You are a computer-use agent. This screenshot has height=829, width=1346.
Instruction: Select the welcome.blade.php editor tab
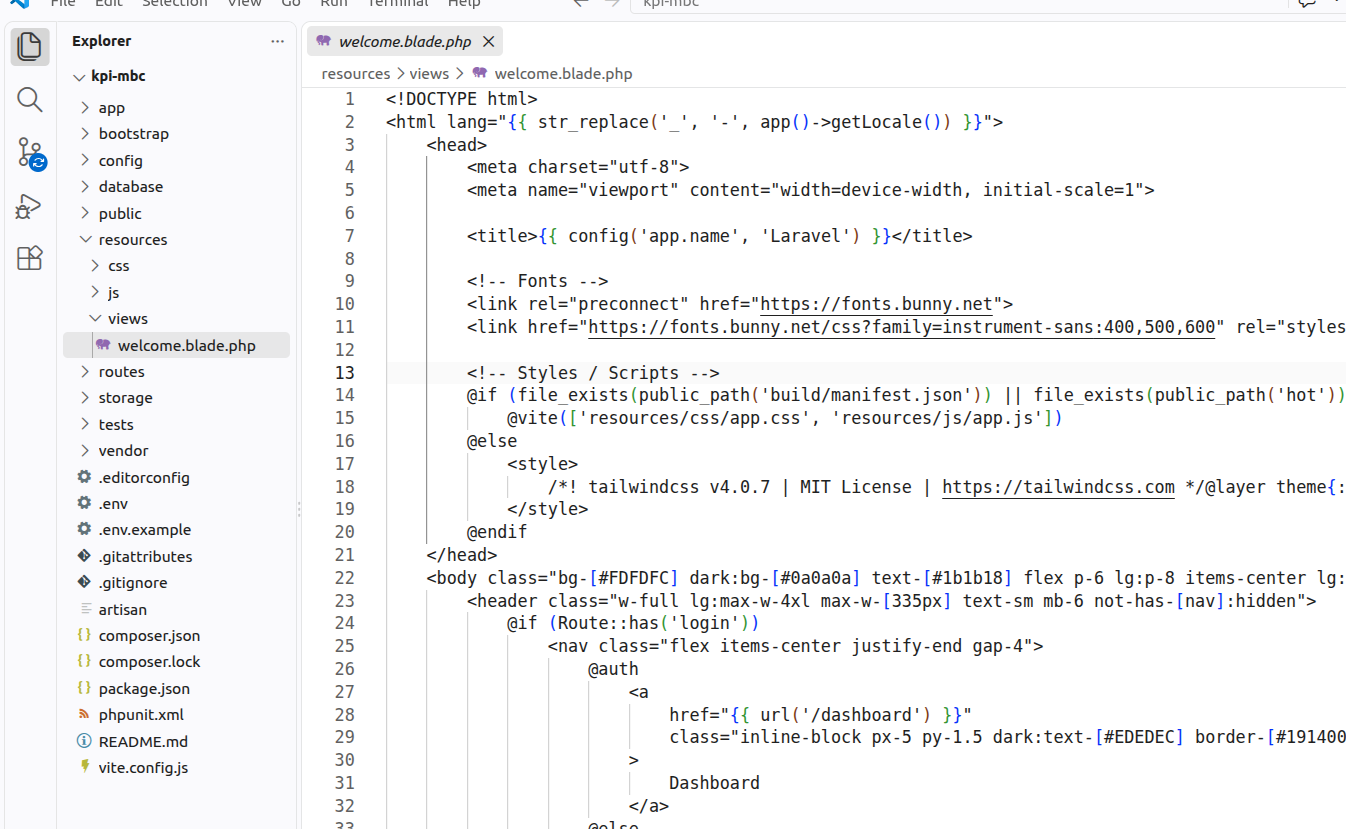tap(405, 42)
